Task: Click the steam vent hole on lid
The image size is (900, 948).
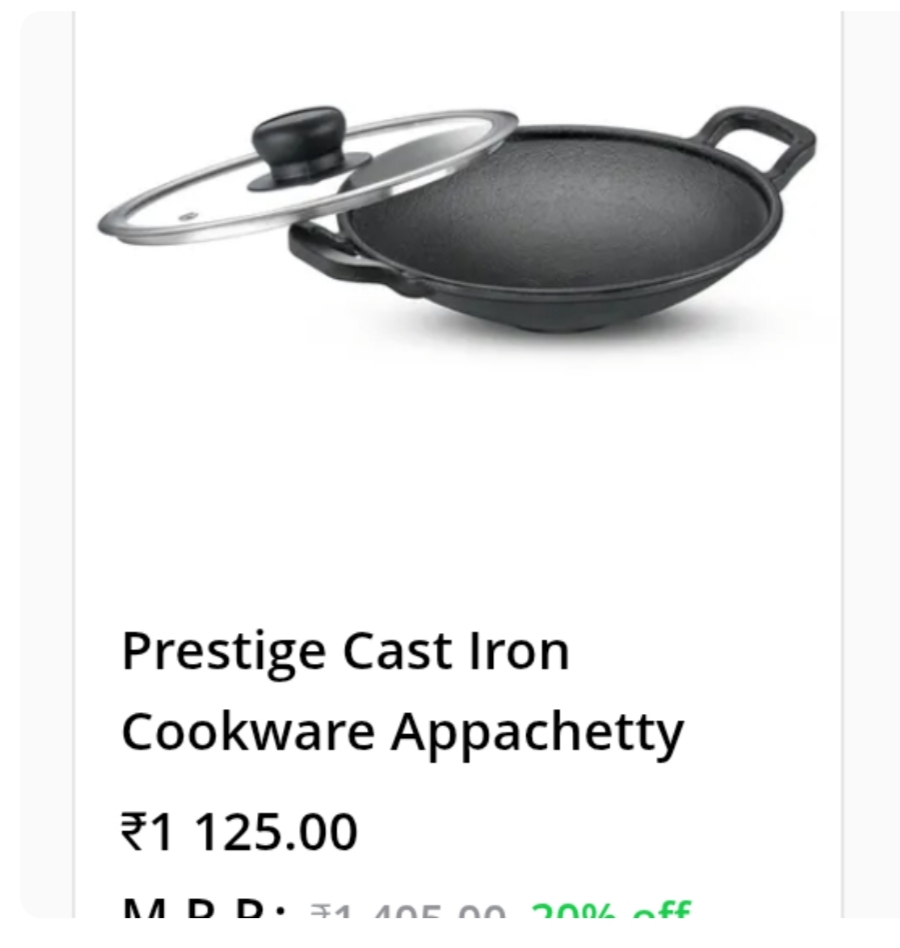Action: 188,216
